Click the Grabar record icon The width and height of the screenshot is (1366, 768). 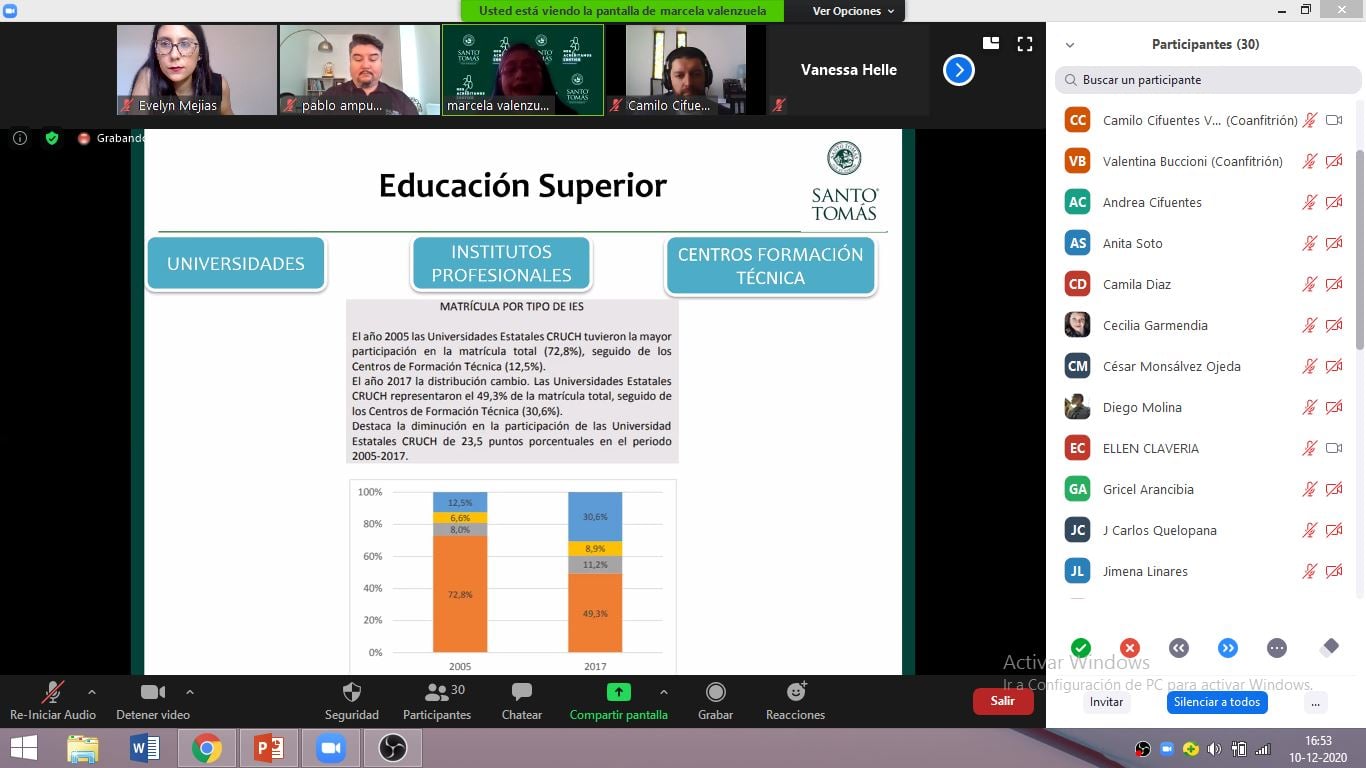pyautogui.click(x=715, y=692)
